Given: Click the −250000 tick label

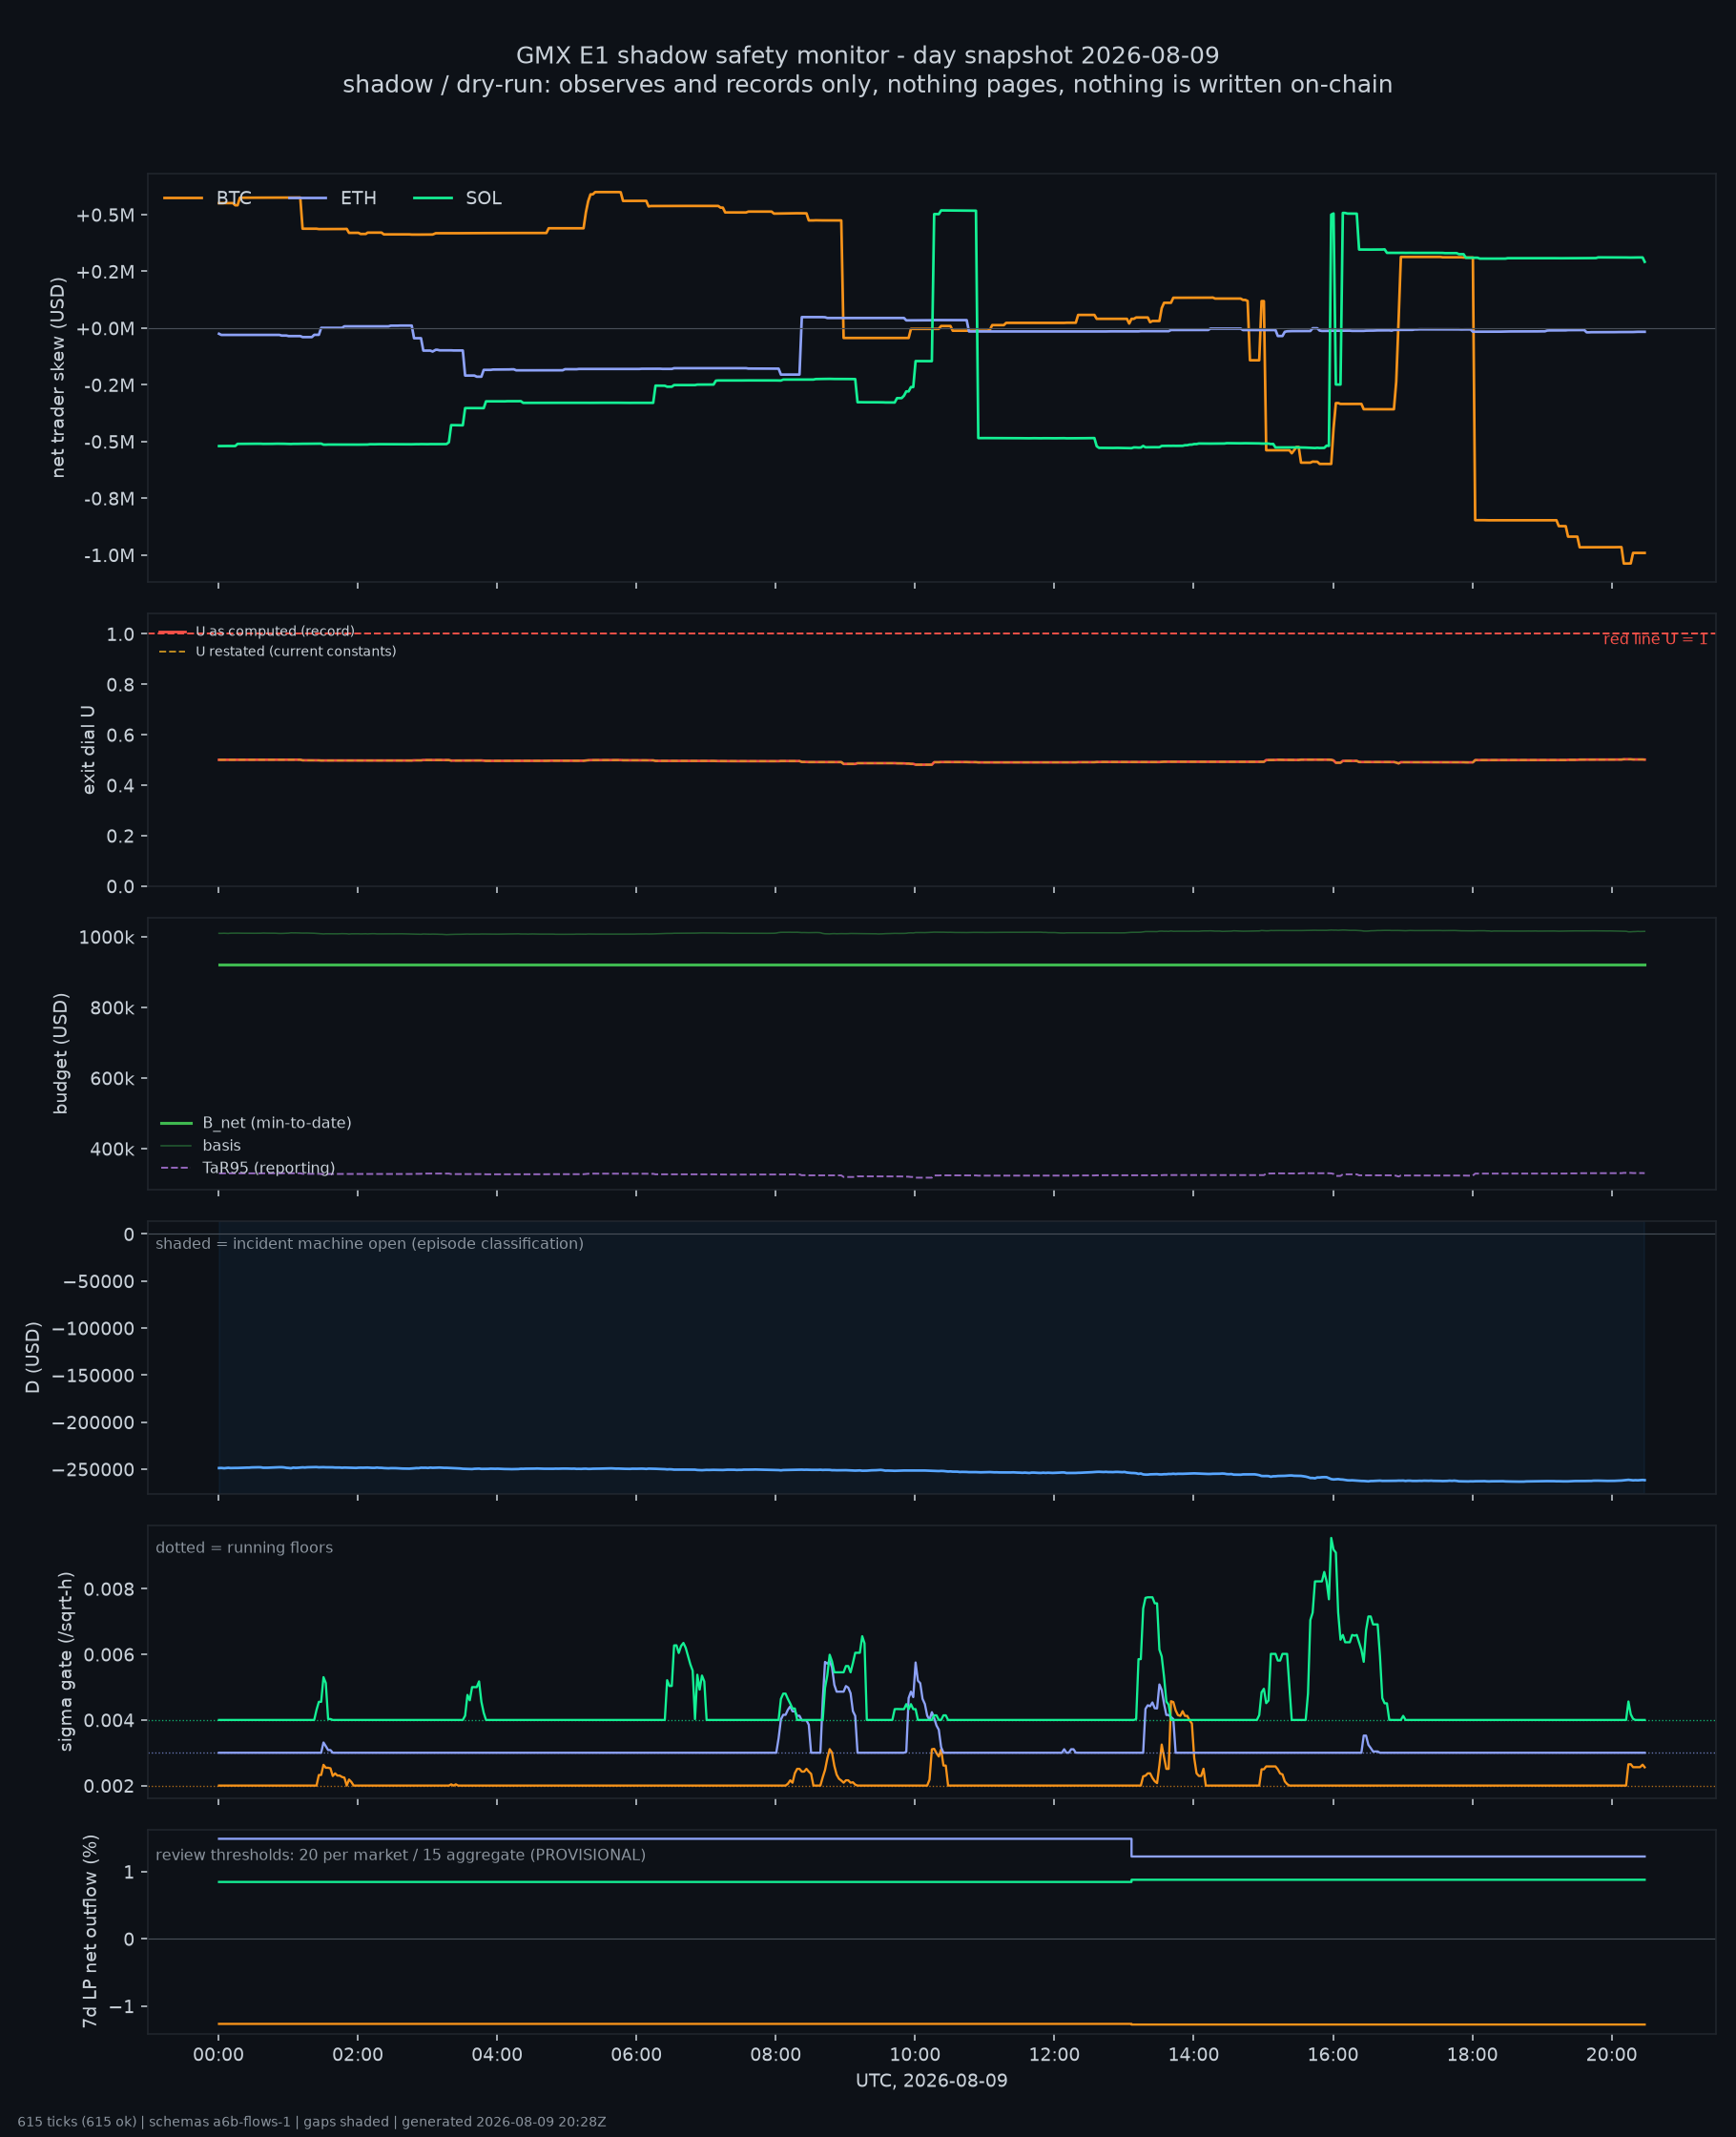Looking at the screenshot, I should [94, 1470].
